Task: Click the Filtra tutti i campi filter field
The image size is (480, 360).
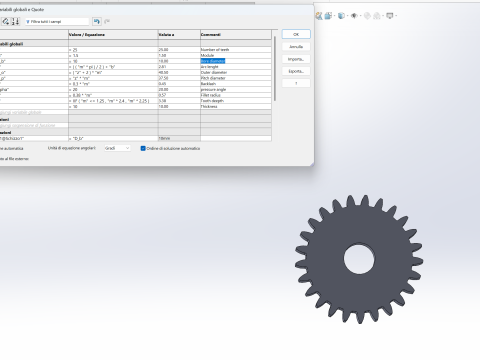Action: [x=57, y=22]
